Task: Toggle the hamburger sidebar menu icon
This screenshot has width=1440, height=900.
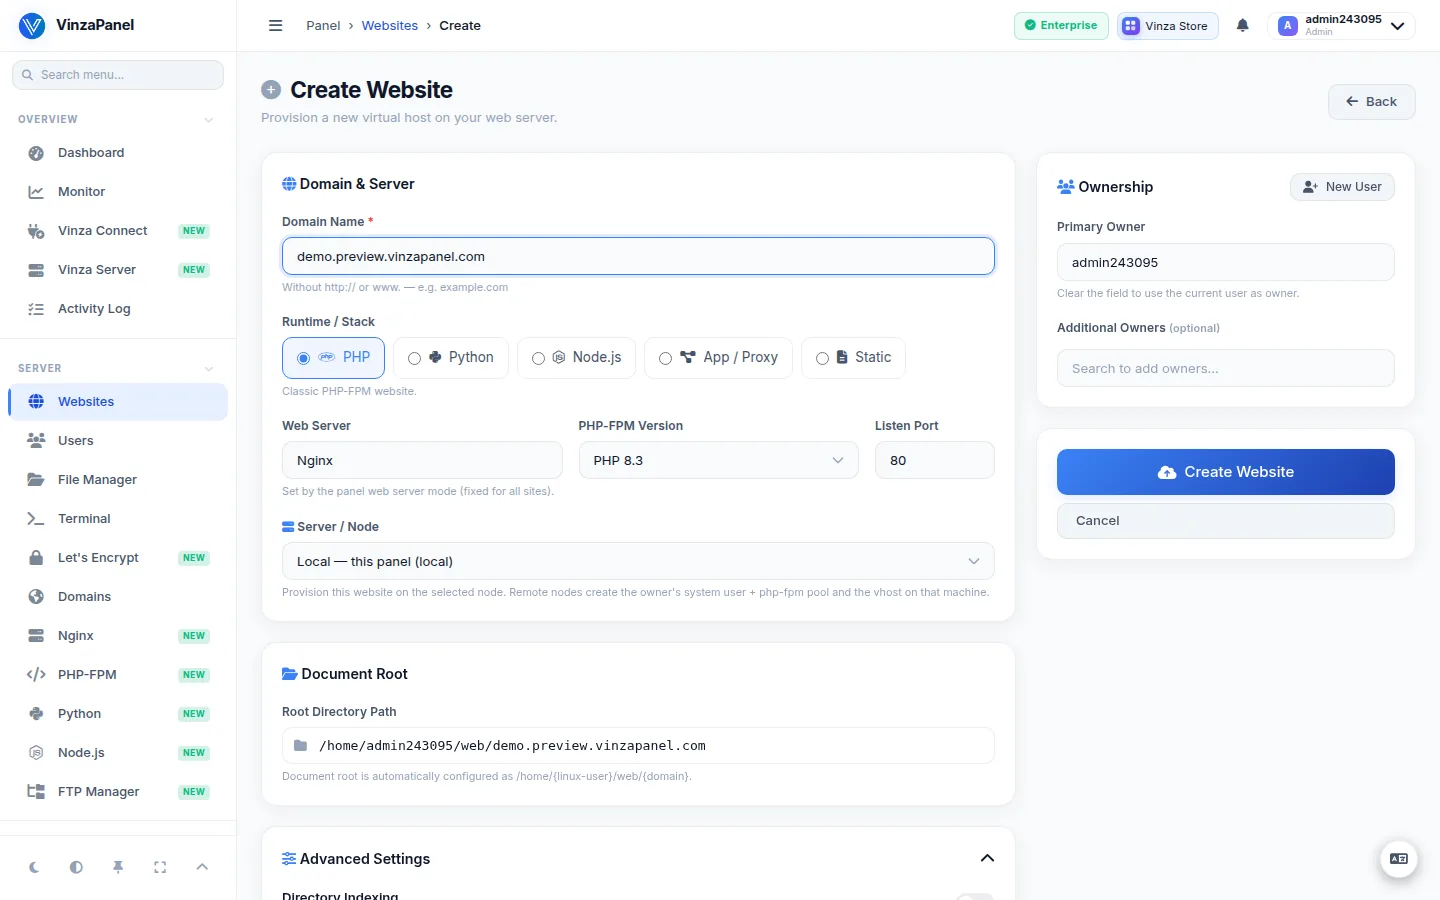Action: tap(276, 26)
